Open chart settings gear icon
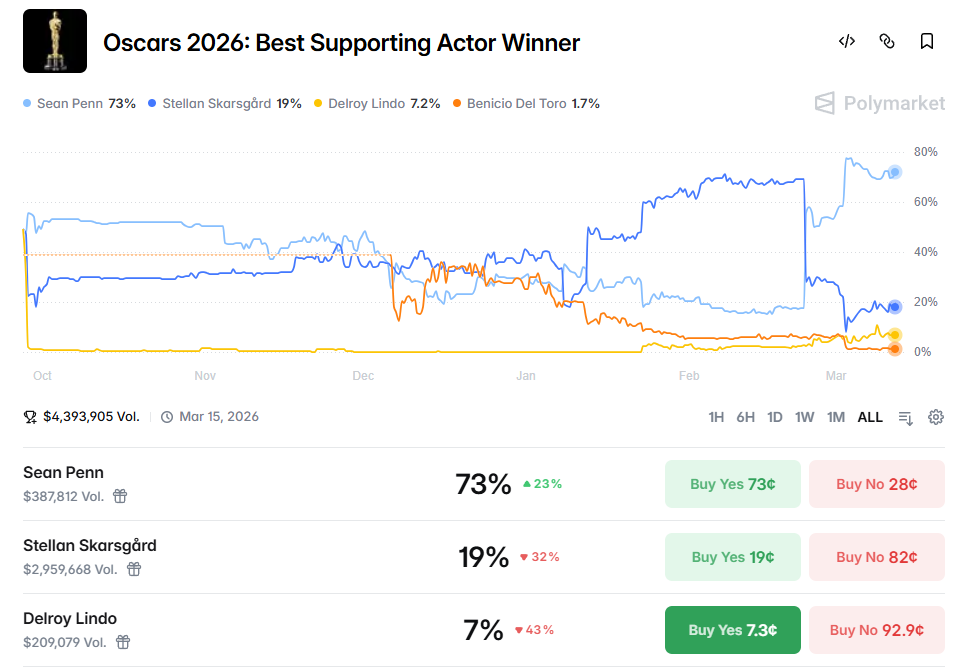This screenshot has width=960, height=670. pos(936,417)
